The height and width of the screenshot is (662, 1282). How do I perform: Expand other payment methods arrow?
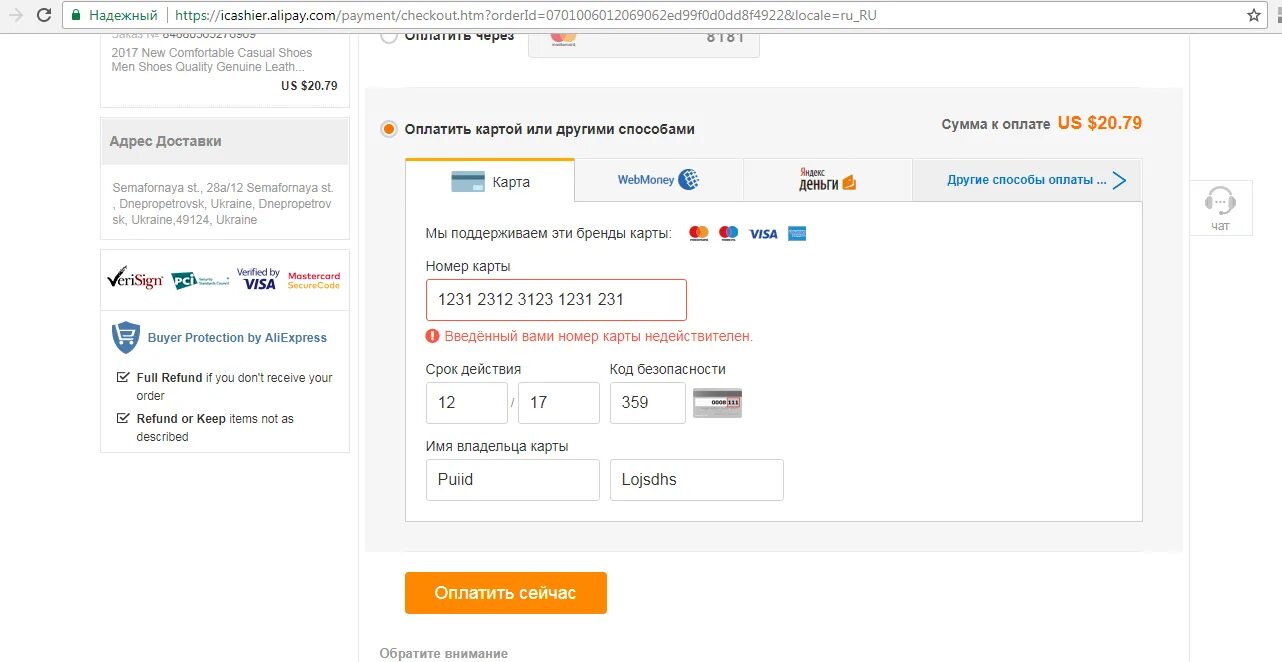point(1119,181)
